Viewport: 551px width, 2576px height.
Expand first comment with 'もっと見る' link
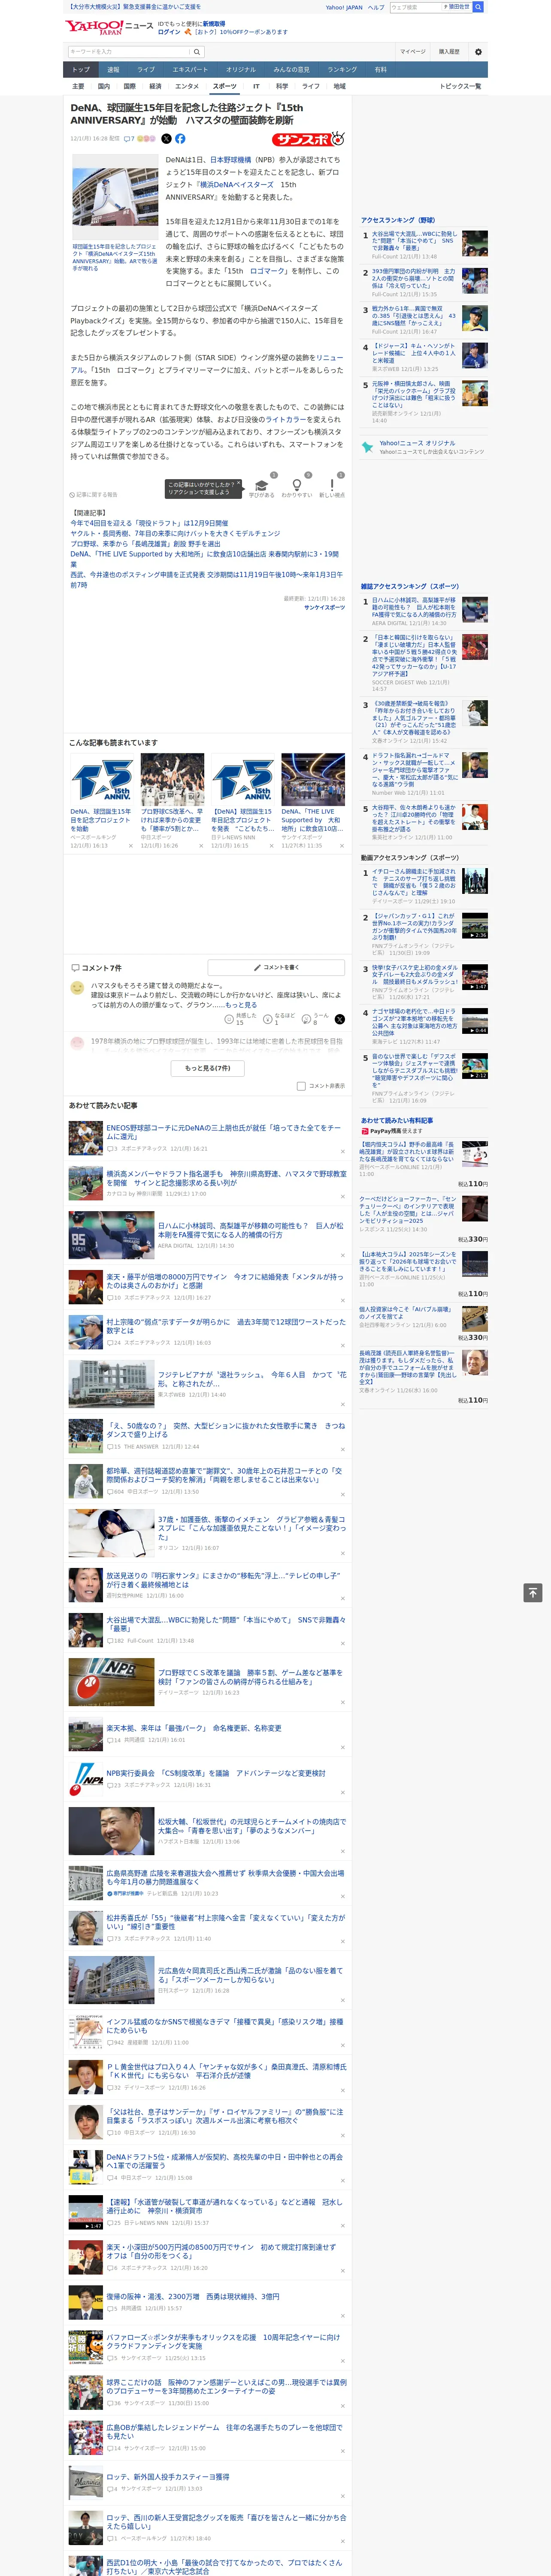(x=241, y=1005)
